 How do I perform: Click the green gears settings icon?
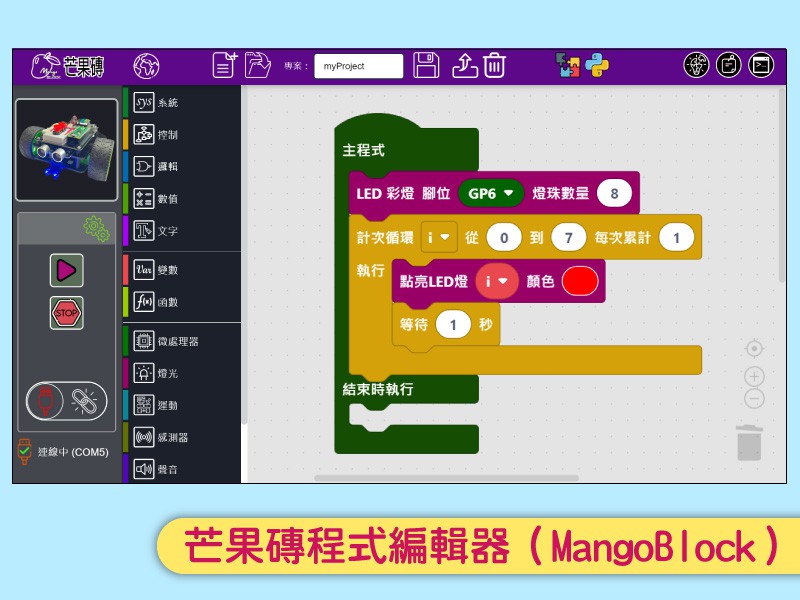coord(96,229)
